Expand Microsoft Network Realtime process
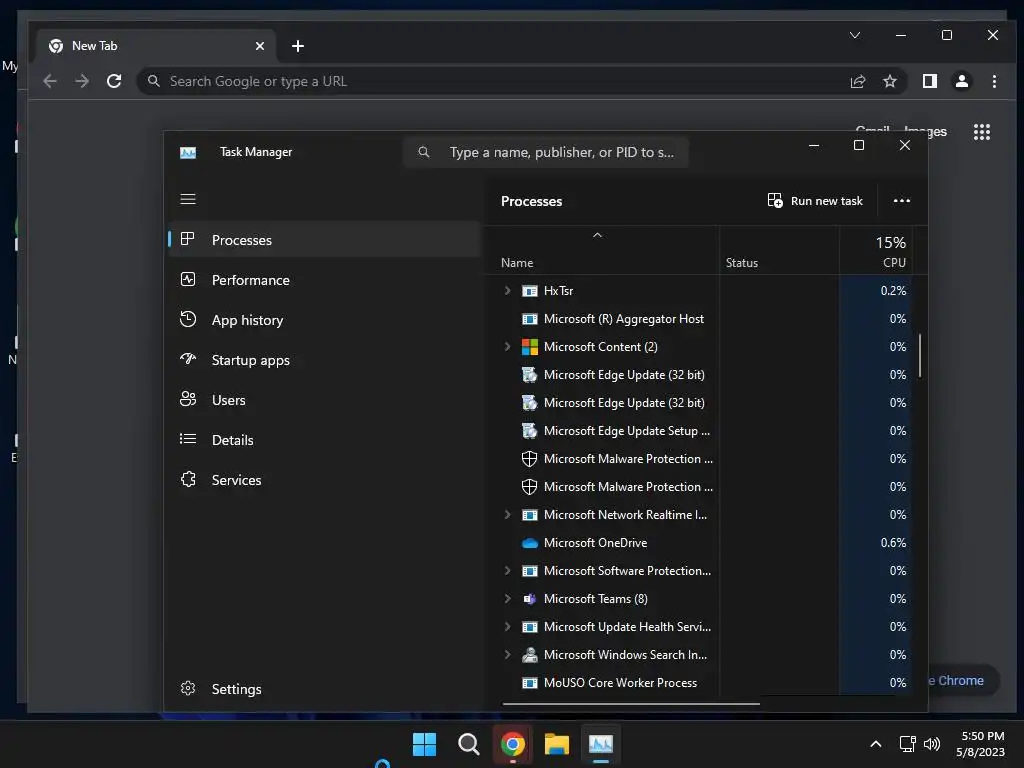Screen dimensions: 1024x768 click(507, 515)
